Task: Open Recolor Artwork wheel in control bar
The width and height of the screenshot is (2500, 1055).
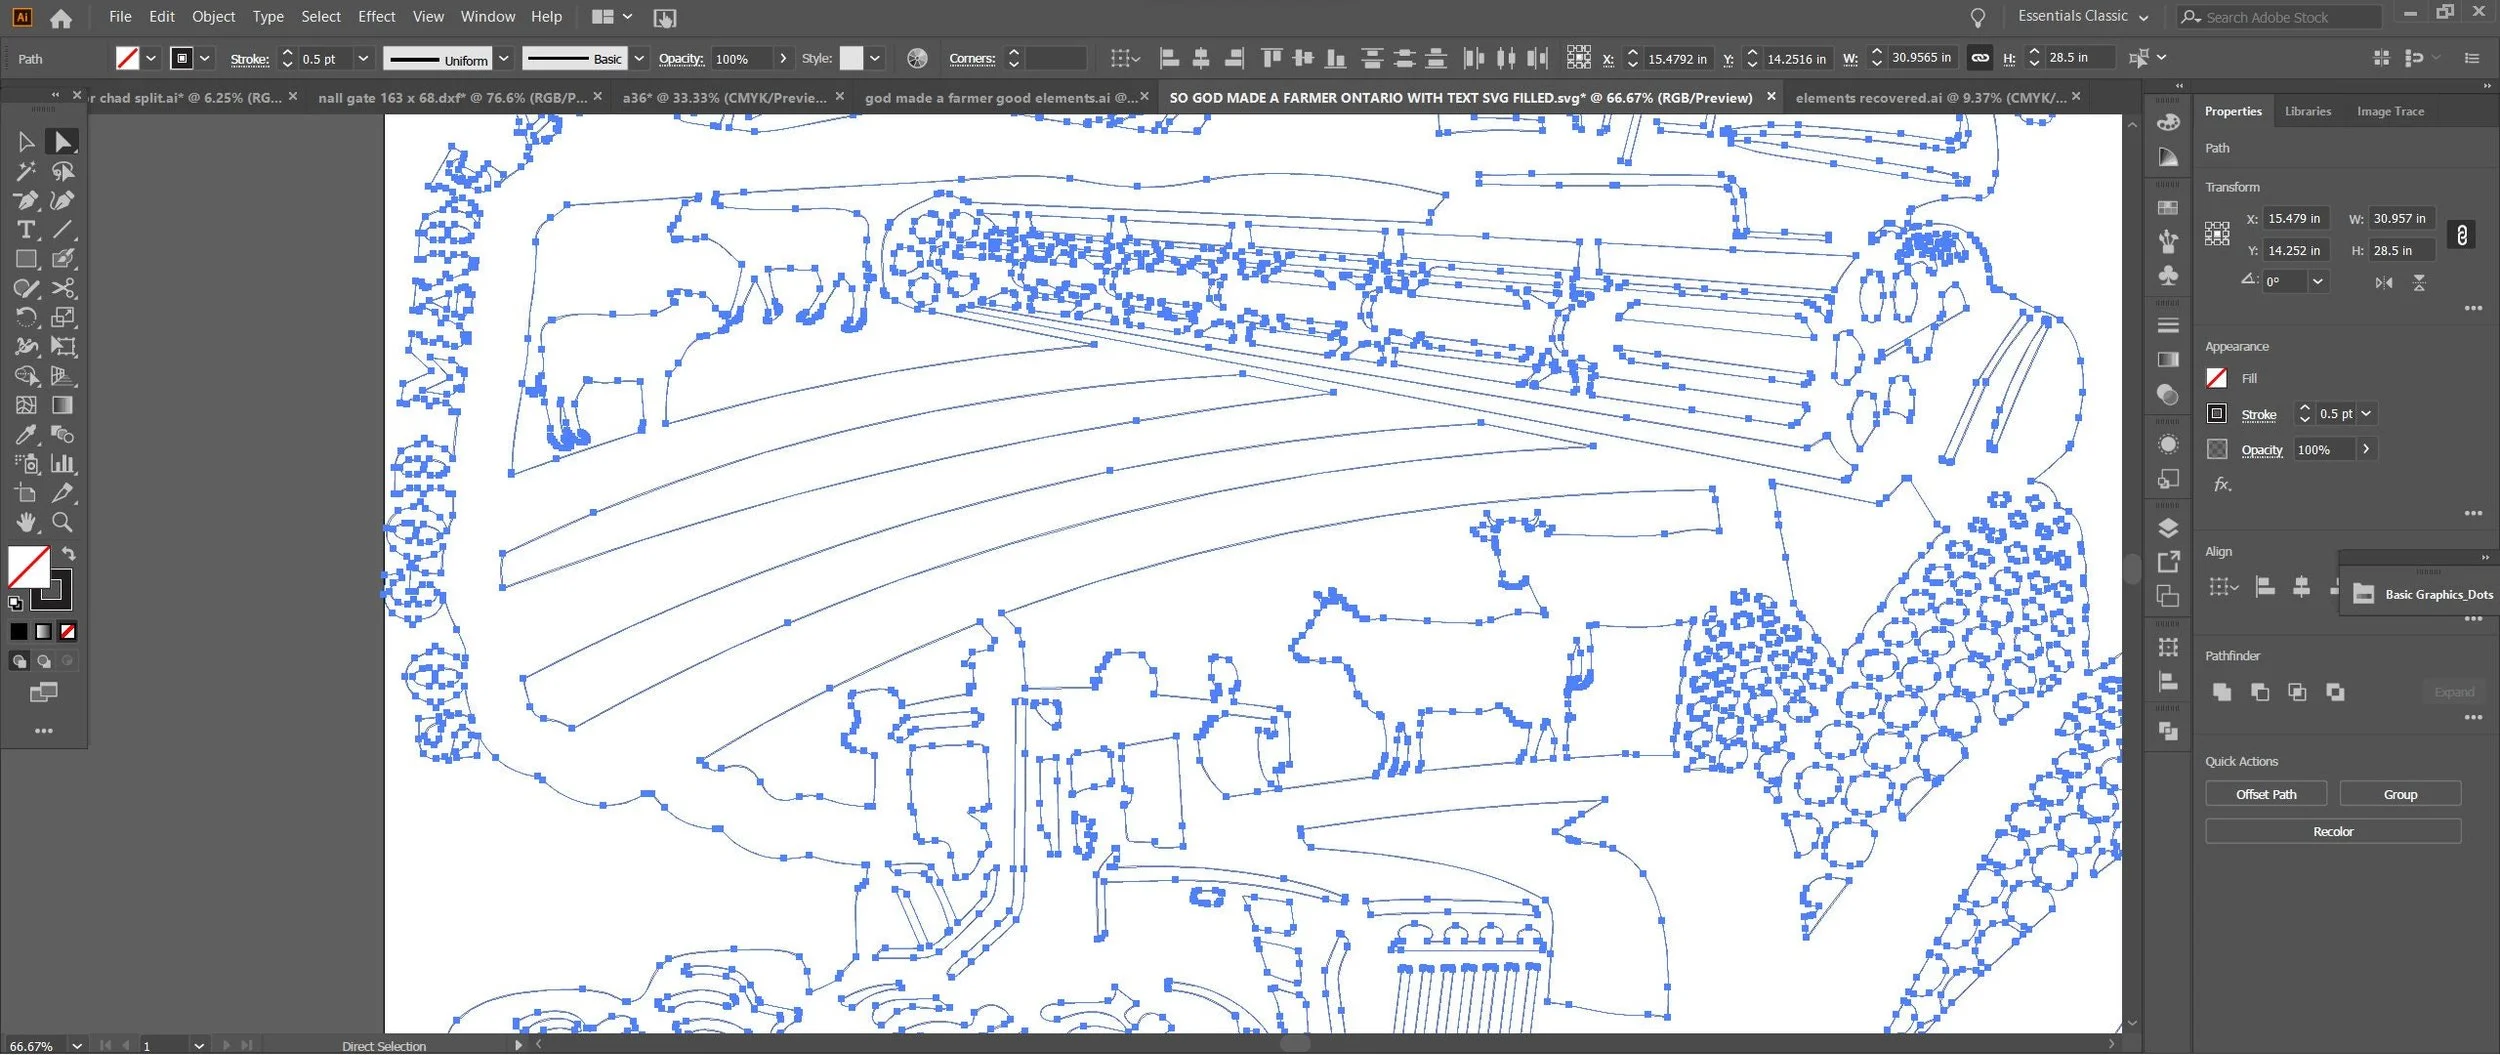Action: 917,59
